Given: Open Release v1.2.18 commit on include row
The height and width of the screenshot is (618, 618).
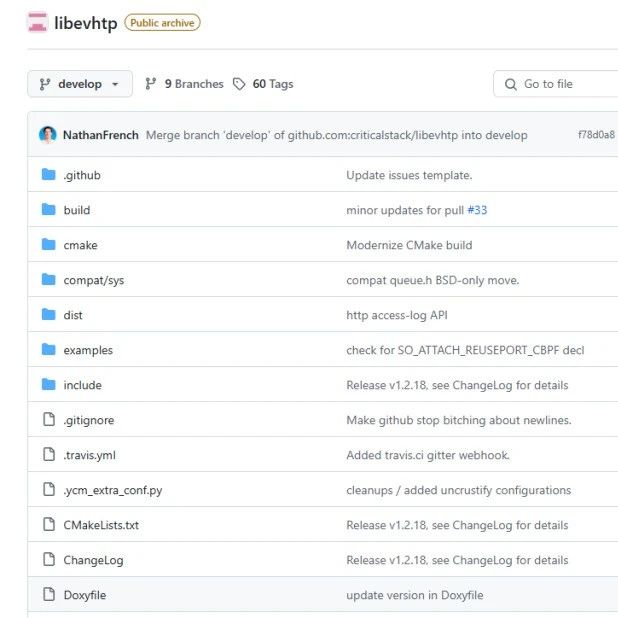Looking at the screenshot, I should (x=457, y=385).
